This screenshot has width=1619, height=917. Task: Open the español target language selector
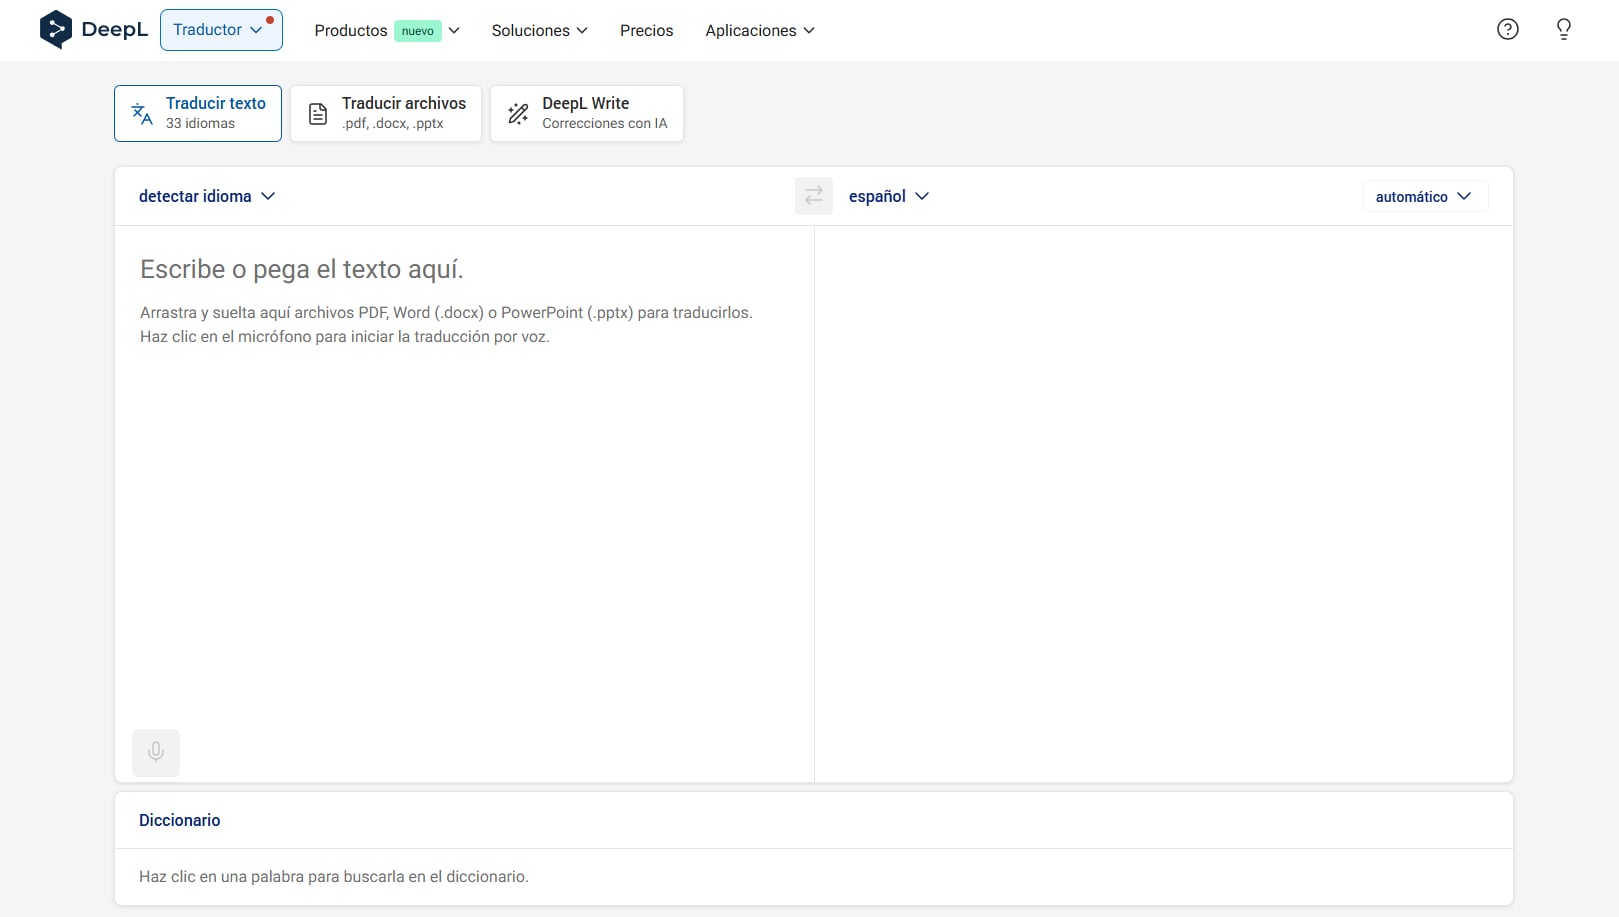click(888, 196)
